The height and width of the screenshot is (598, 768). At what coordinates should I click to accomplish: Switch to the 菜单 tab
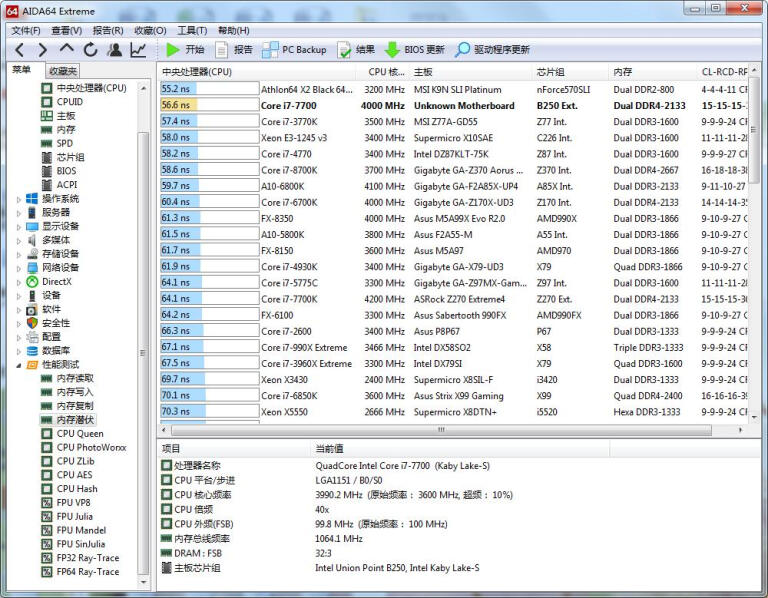[22, 70]
